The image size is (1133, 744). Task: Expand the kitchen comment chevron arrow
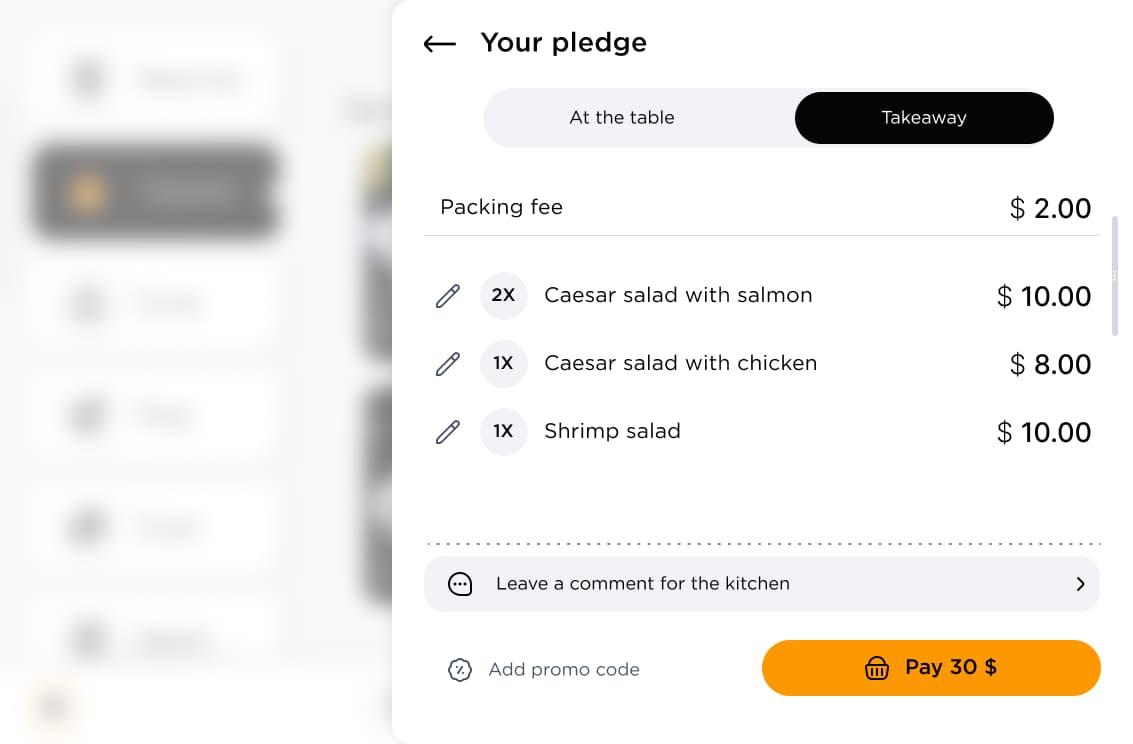click(x=1080, y=584)
